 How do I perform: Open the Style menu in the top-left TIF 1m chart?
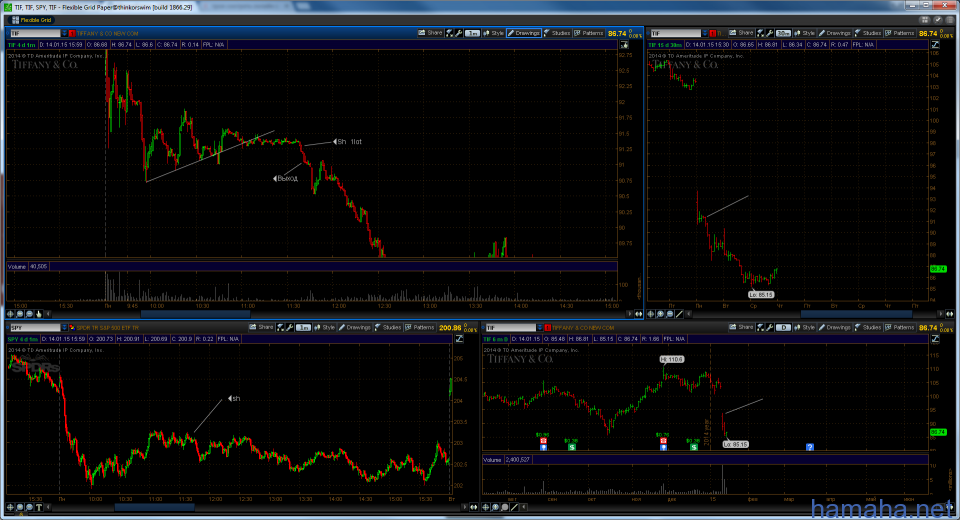(493, 33)
